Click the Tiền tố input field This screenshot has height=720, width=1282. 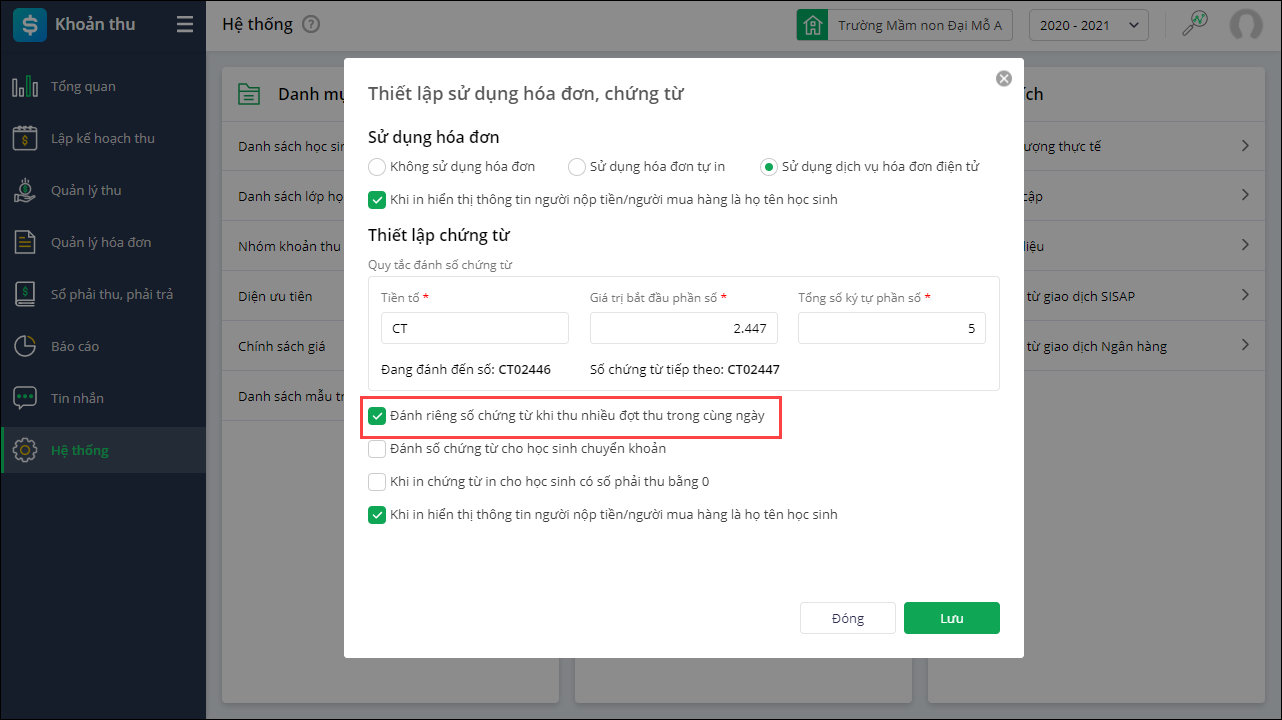coord(475,328)
